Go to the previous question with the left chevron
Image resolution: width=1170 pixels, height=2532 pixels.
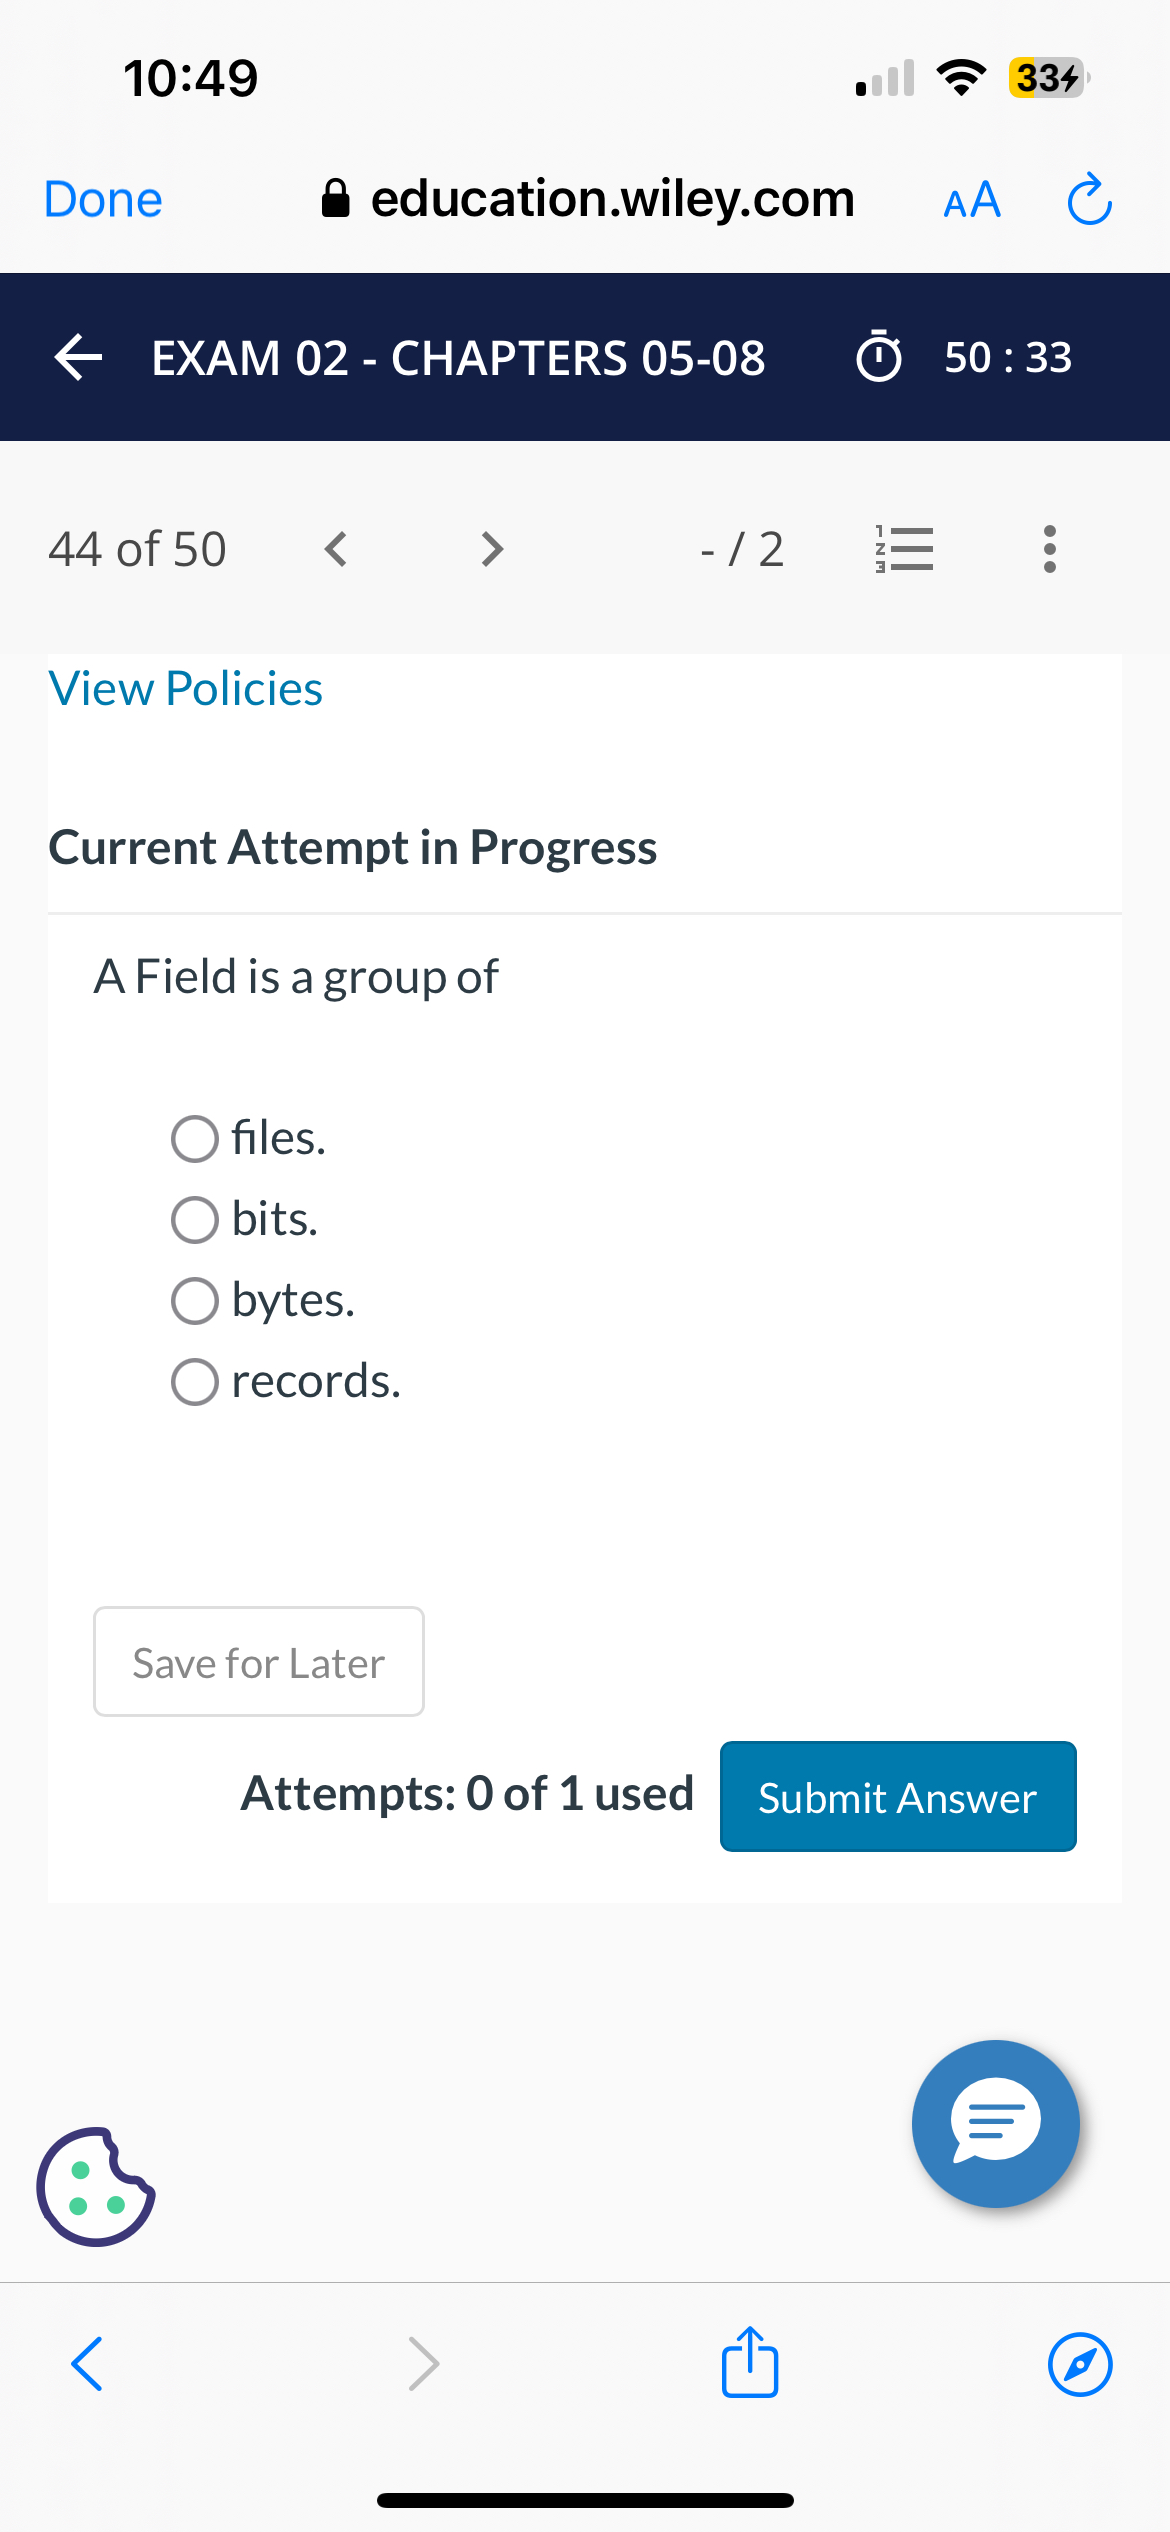click(x=334, y=548)
